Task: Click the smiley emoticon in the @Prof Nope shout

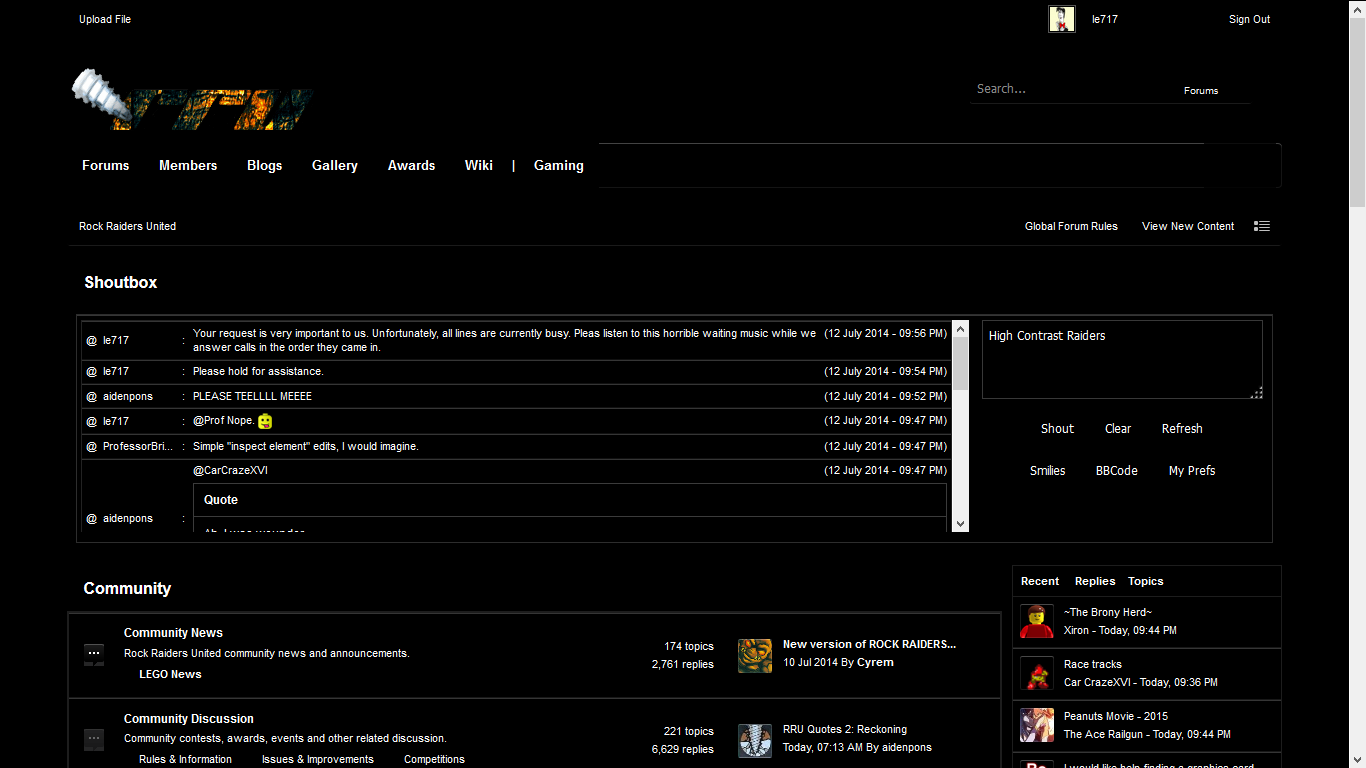Action: (265, 421)
